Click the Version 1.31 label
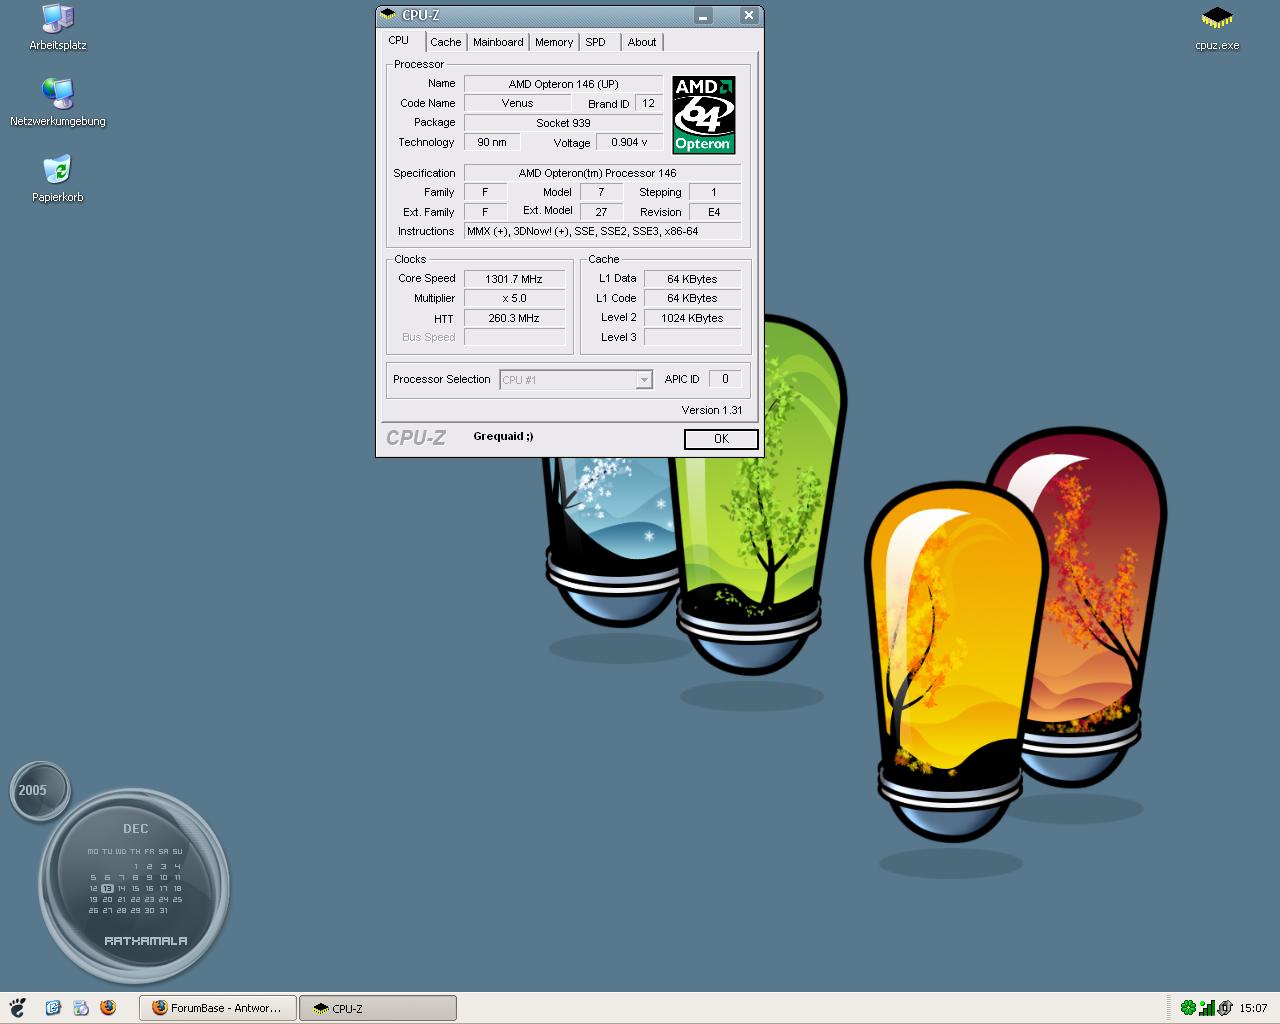The image size is (1280, 1024). (712, 410)
